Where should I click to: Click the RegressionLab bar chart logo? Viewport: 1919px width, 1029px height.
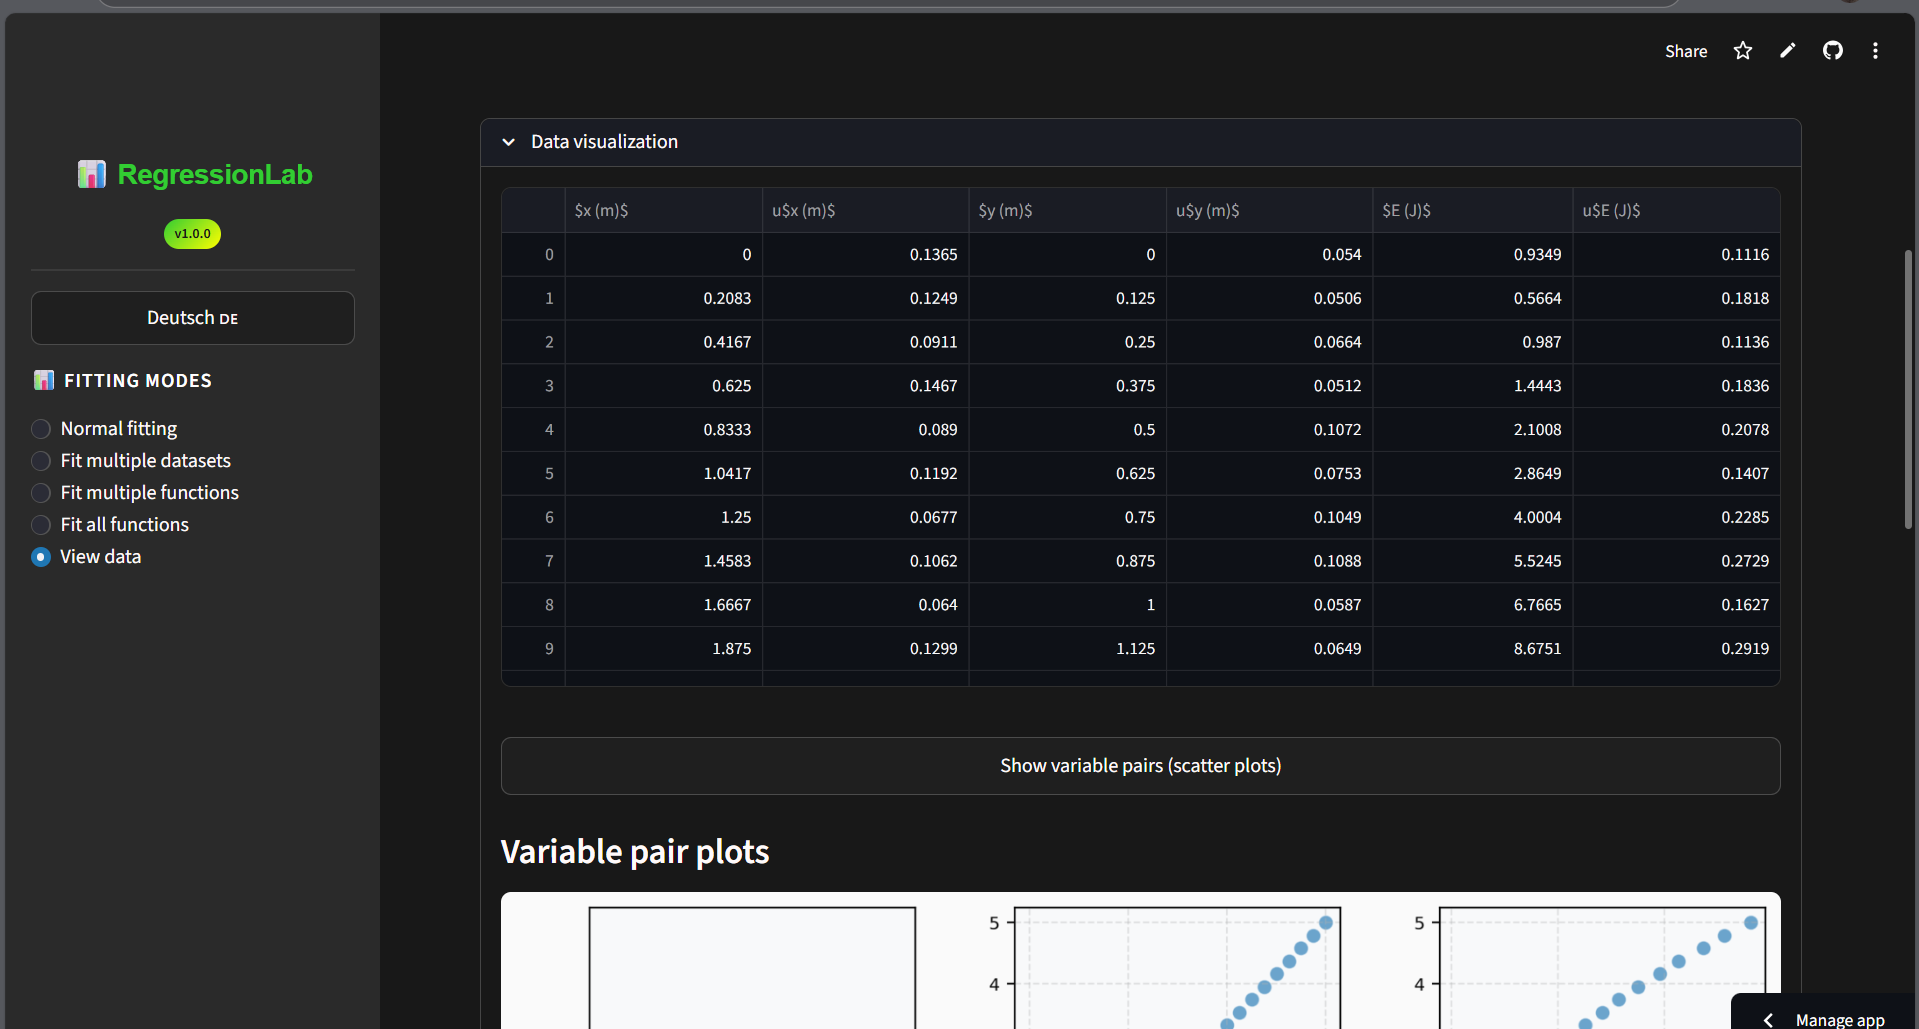point(91,174)
